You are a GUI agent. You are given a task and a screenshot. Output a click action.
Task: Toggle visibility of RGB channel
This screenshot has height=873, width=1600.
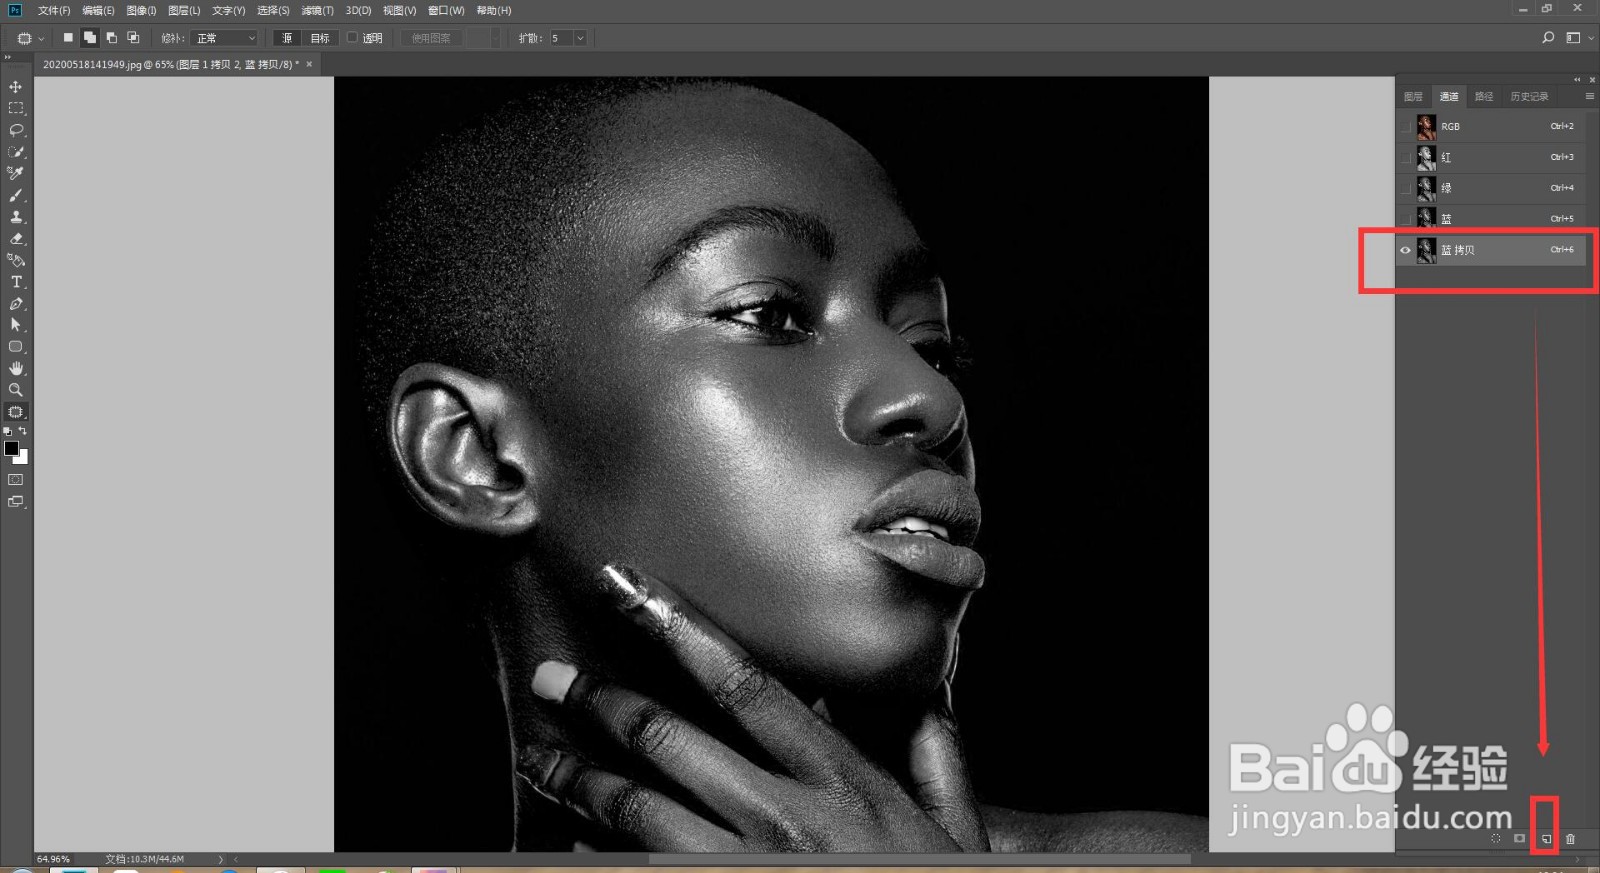(1406, 127)
